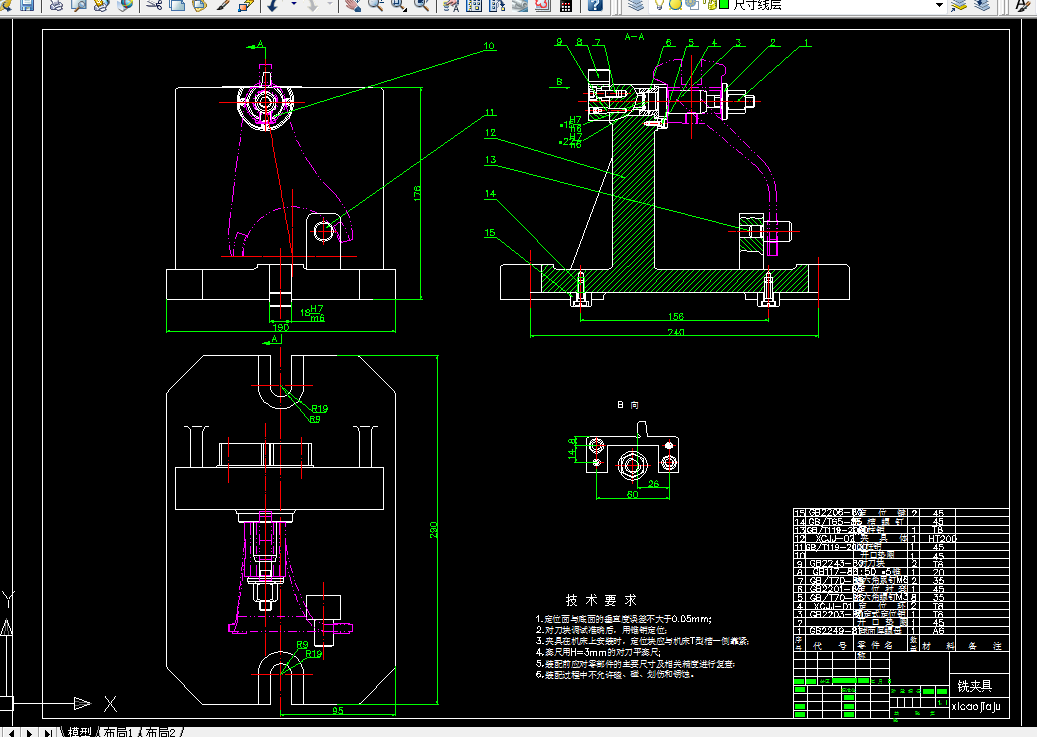The width and height of the screenshot is (1037, 737).
Task: Open the Markup Set Manager icon
Action: [542, 5]
